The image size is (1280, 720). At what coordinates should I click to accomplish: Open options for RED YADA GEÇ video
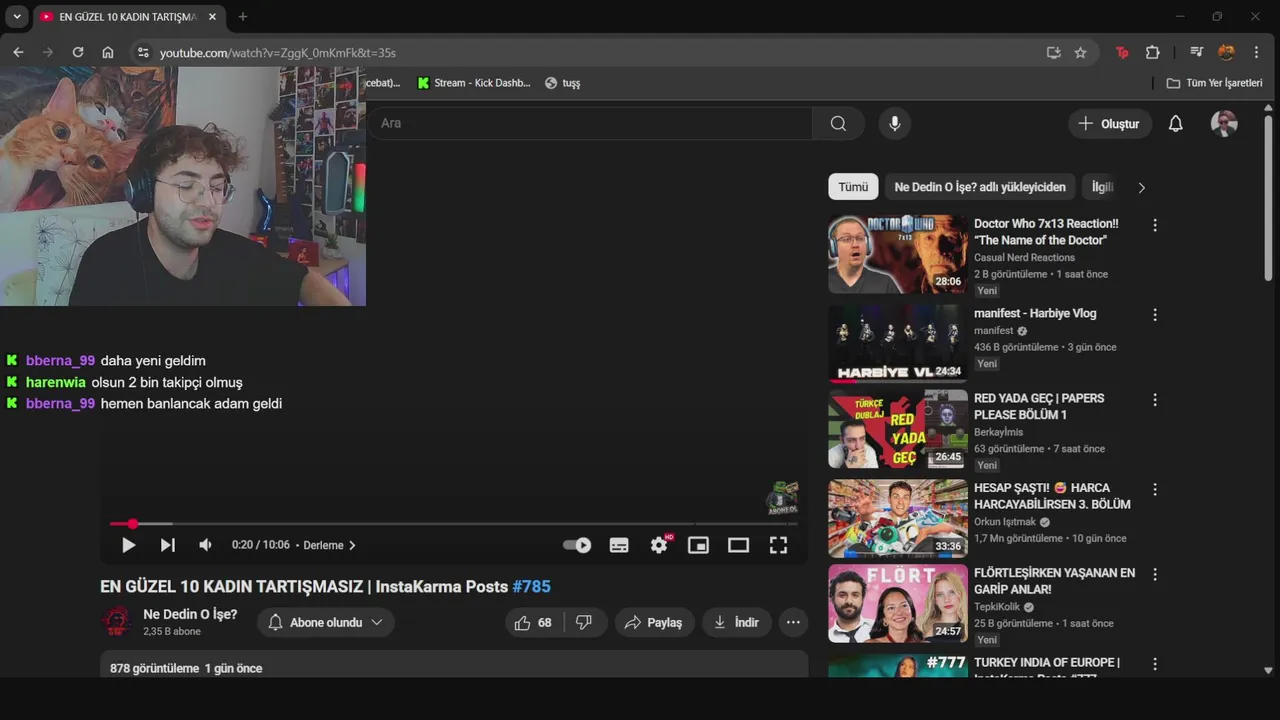tap(1155, 399)
